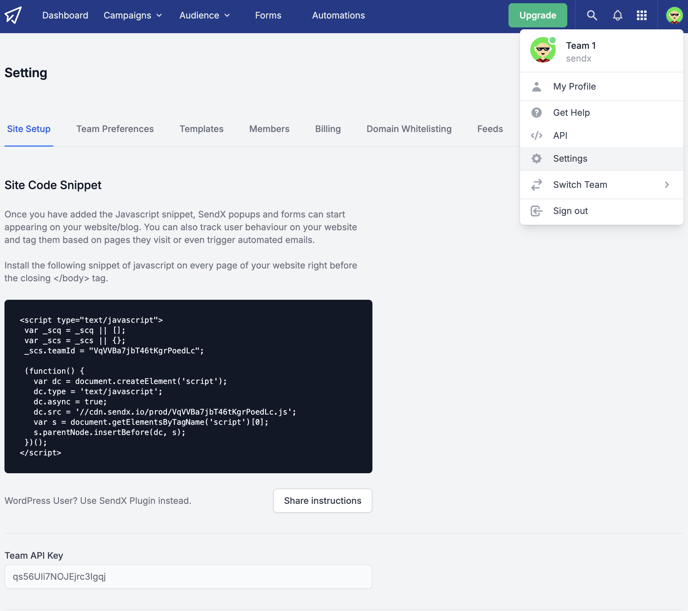Click the Team 1 avatar in dropdown
Image resolution: width=688 pixels, height=611 pixels.
543,50
